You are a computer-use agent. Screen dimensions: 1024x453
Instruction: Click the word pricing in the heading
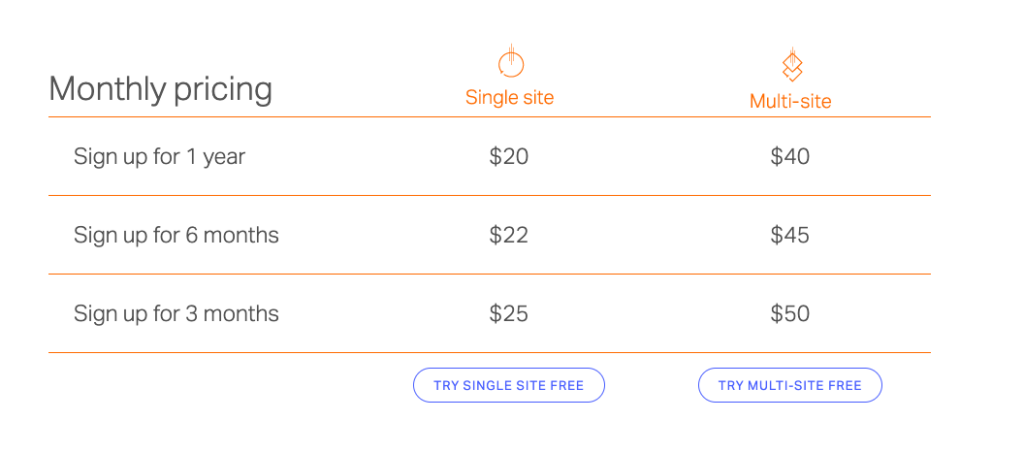223,91
